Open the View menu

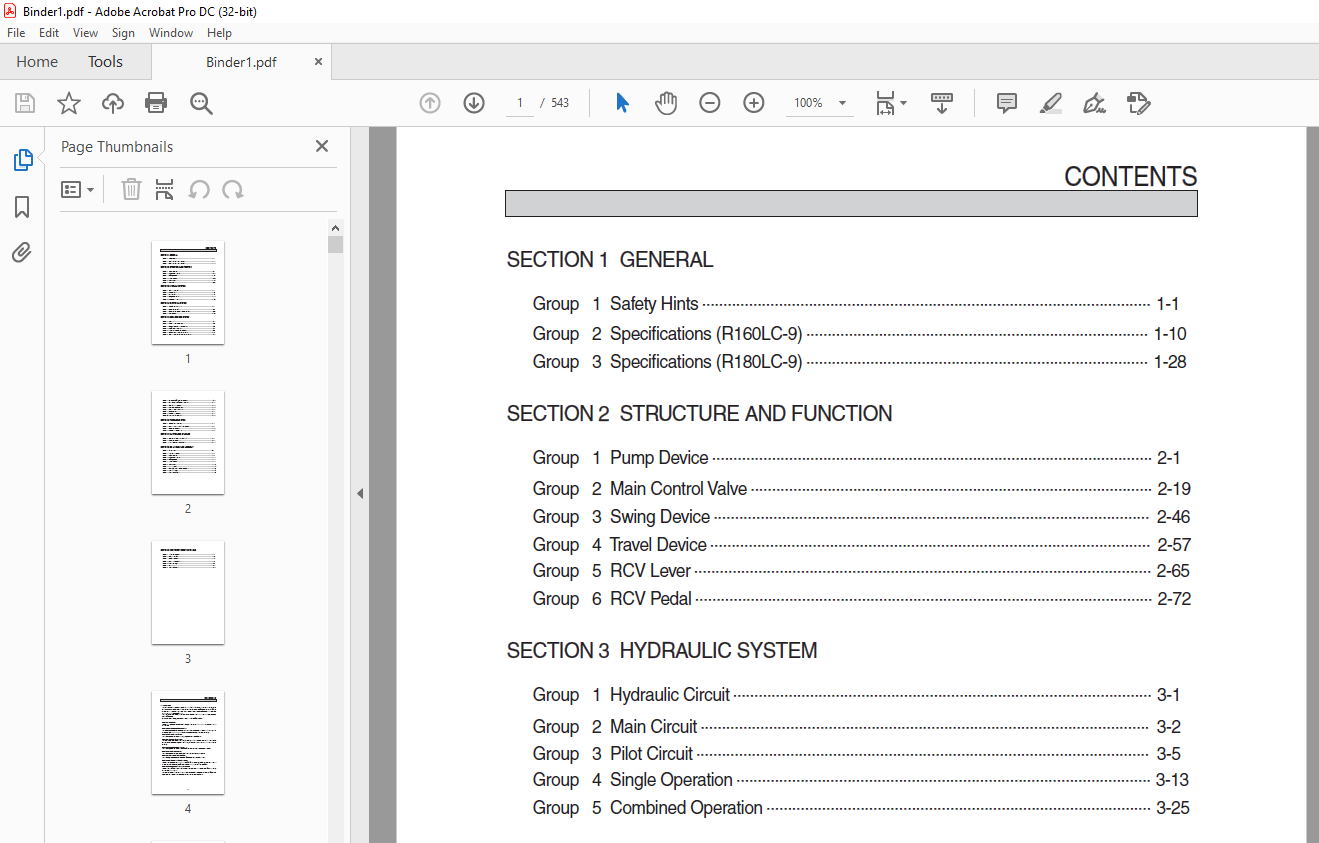(86, 33)
